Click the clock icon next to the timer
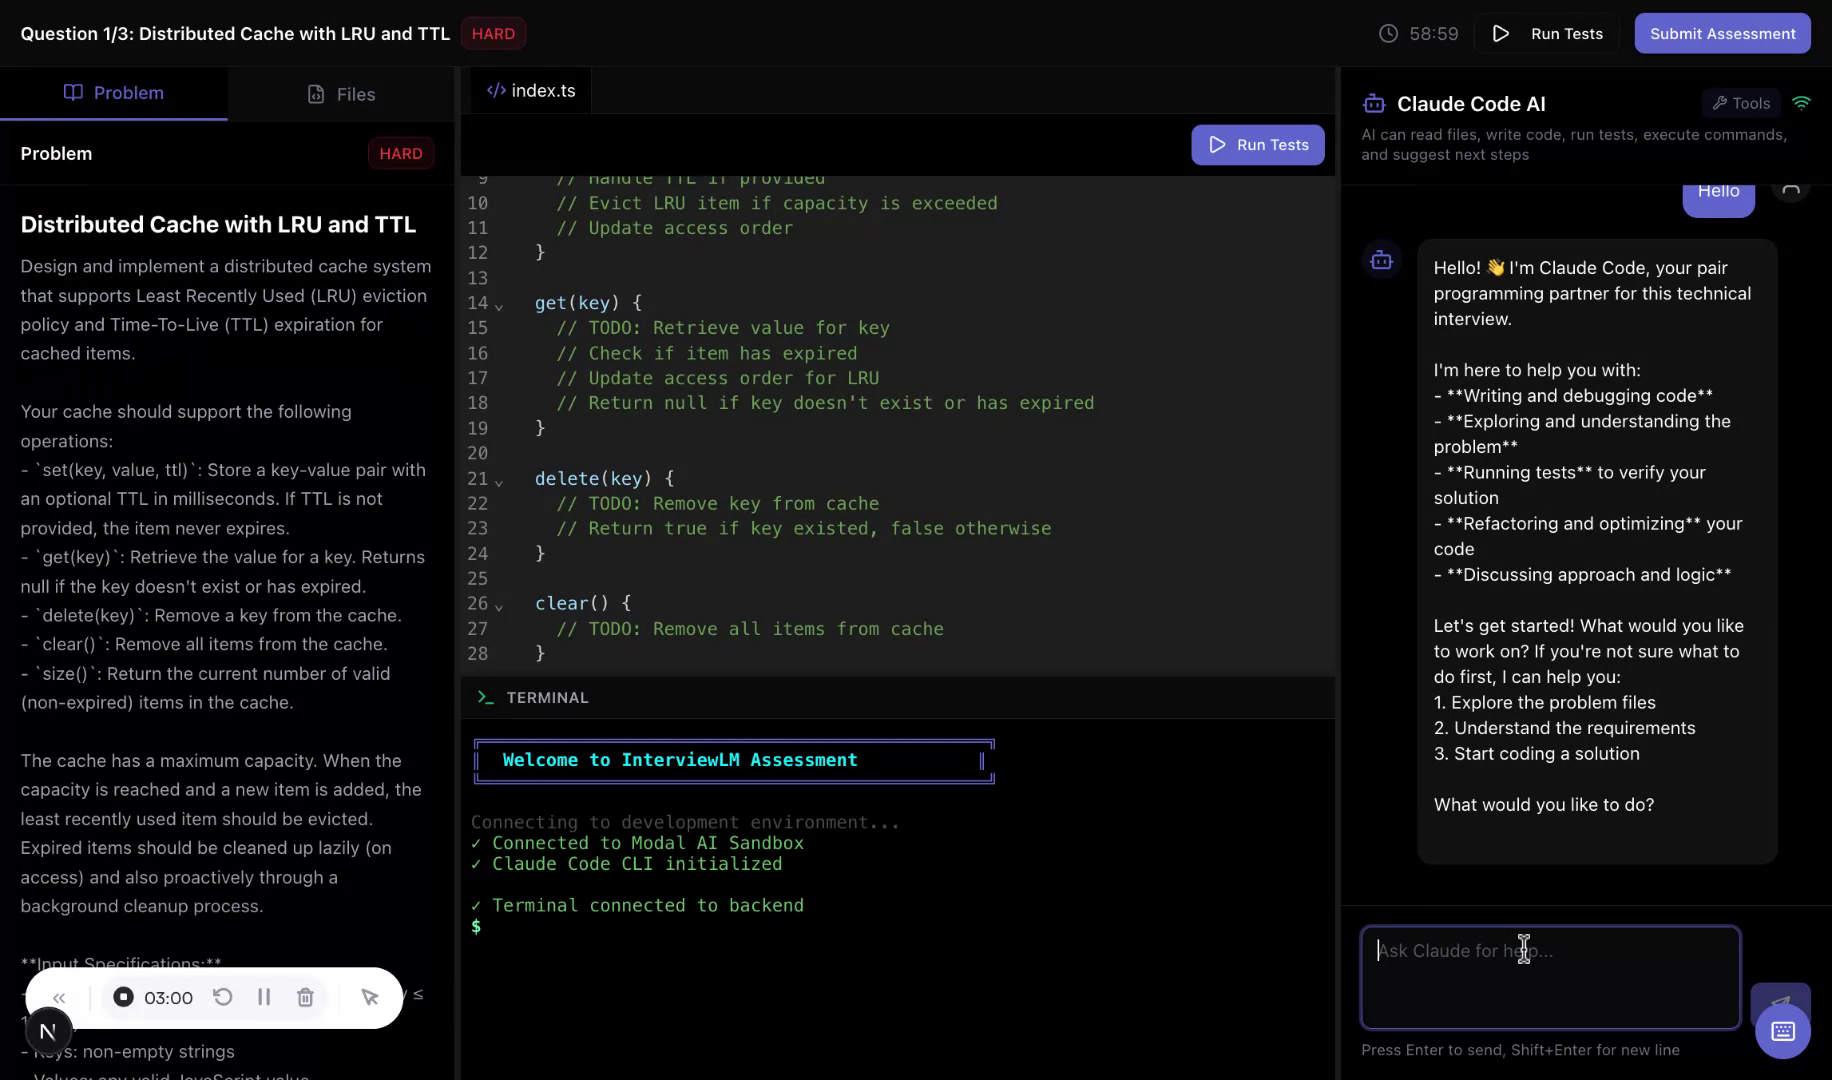This screenshot has width=1832, height=1080. (x=1388, y=33)
